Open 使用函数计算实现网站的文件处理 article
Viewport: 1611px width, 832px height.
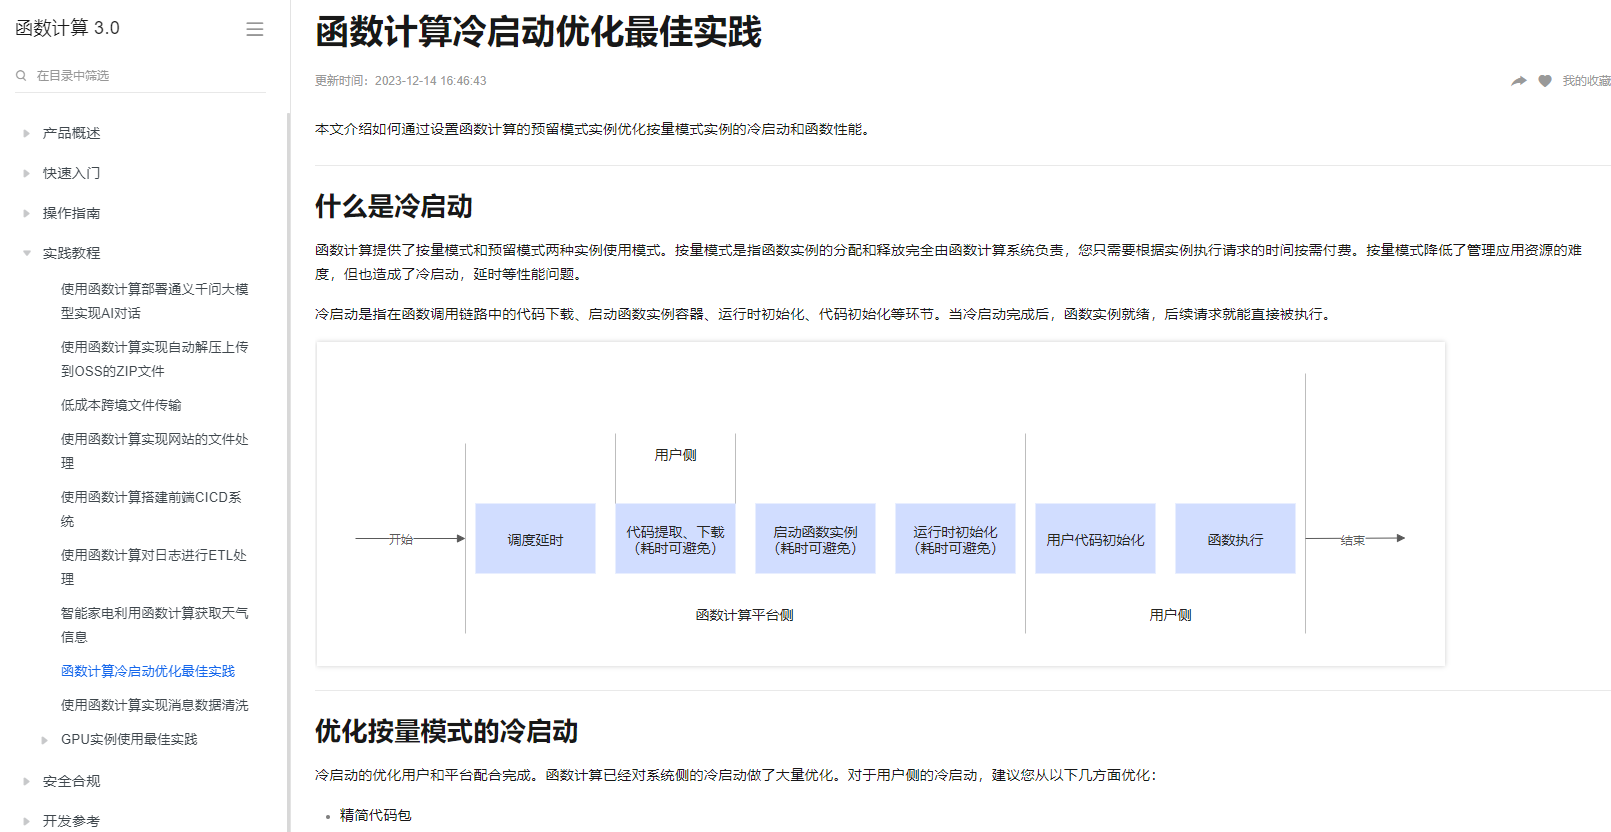[154, 451]
